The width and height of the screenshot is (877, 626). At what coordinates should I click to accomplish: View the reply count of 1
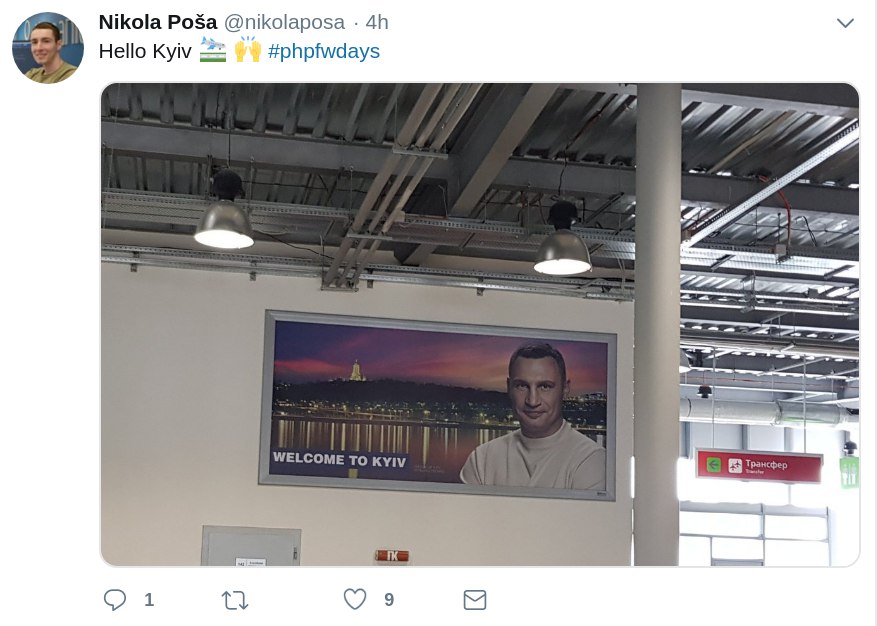(x=149, y=600)
